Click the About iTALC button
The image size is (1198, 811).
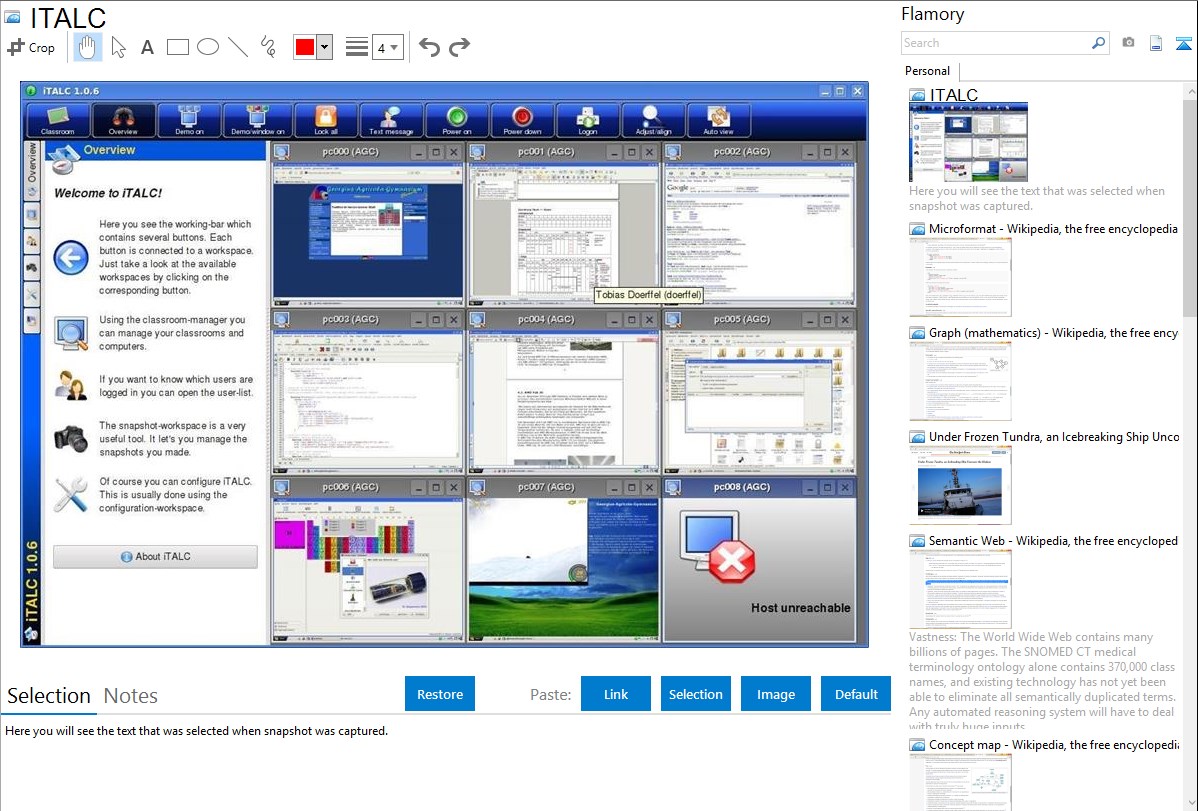(x=155, y=556)
